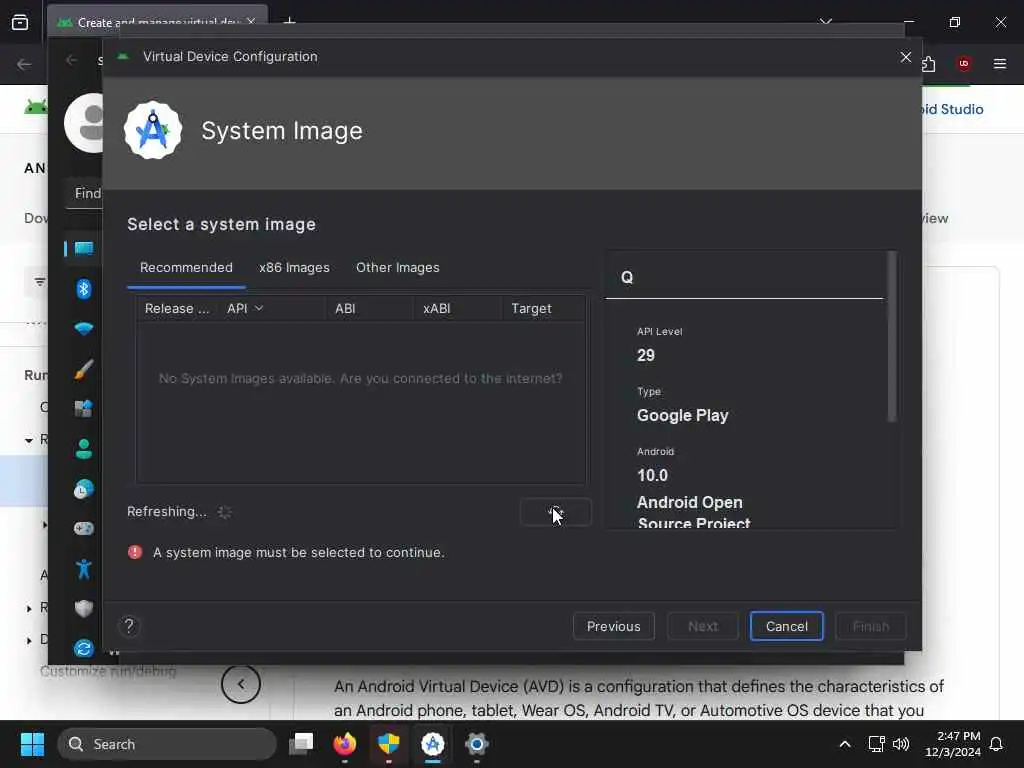Click the refresh button near the cursor
Screen dimensions: 1024x768
pyautogui.click(x=556, y=512)
